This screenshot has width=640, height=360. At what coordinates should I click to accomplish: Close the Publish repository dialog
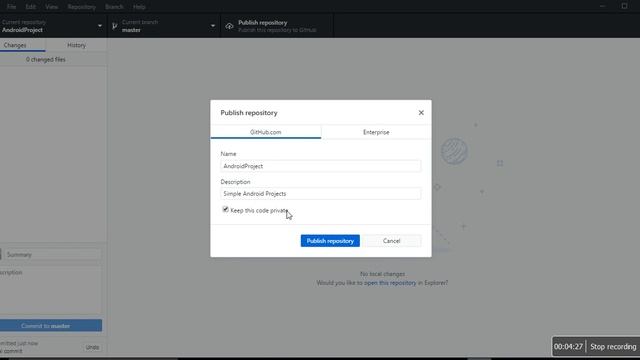pyautogui.click(x=421, y=113)
